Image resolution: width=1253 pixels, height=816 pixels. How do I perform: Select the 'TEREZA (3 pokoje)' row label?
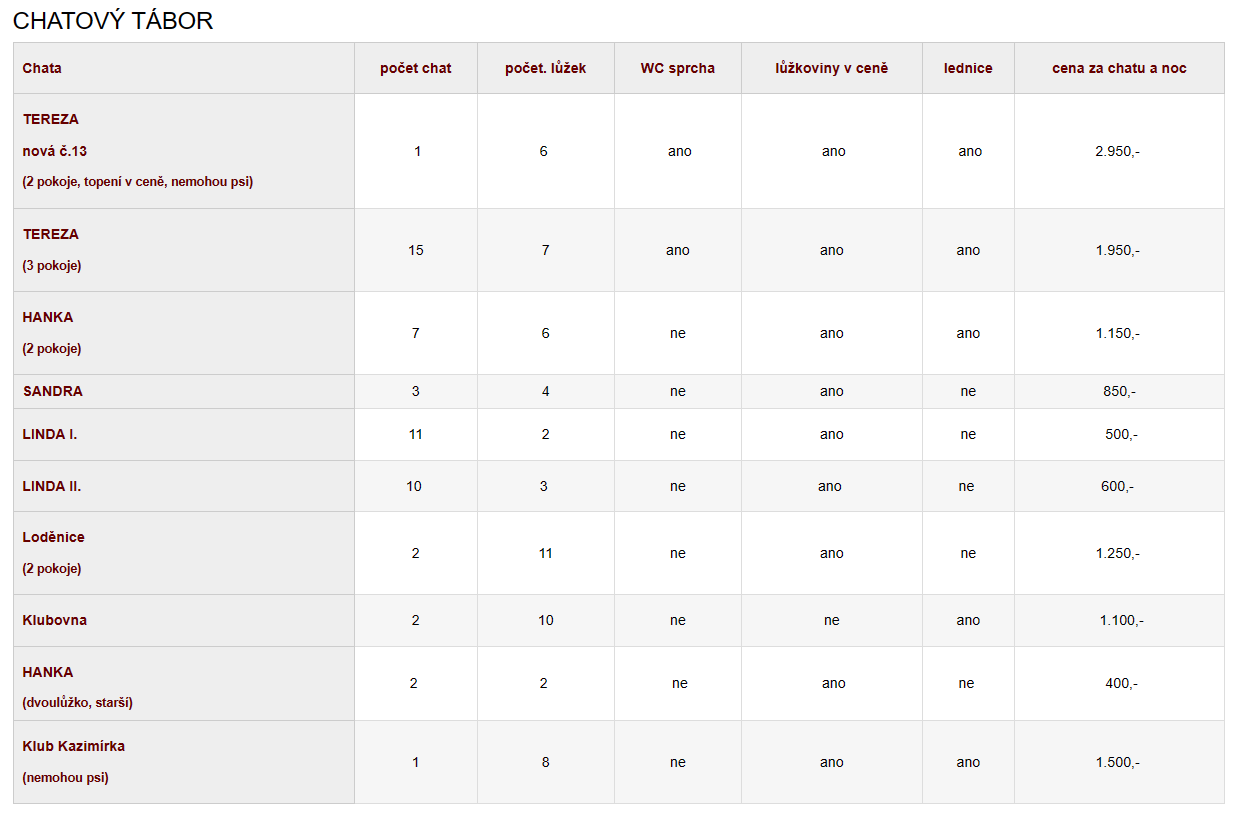click(51, 234)
